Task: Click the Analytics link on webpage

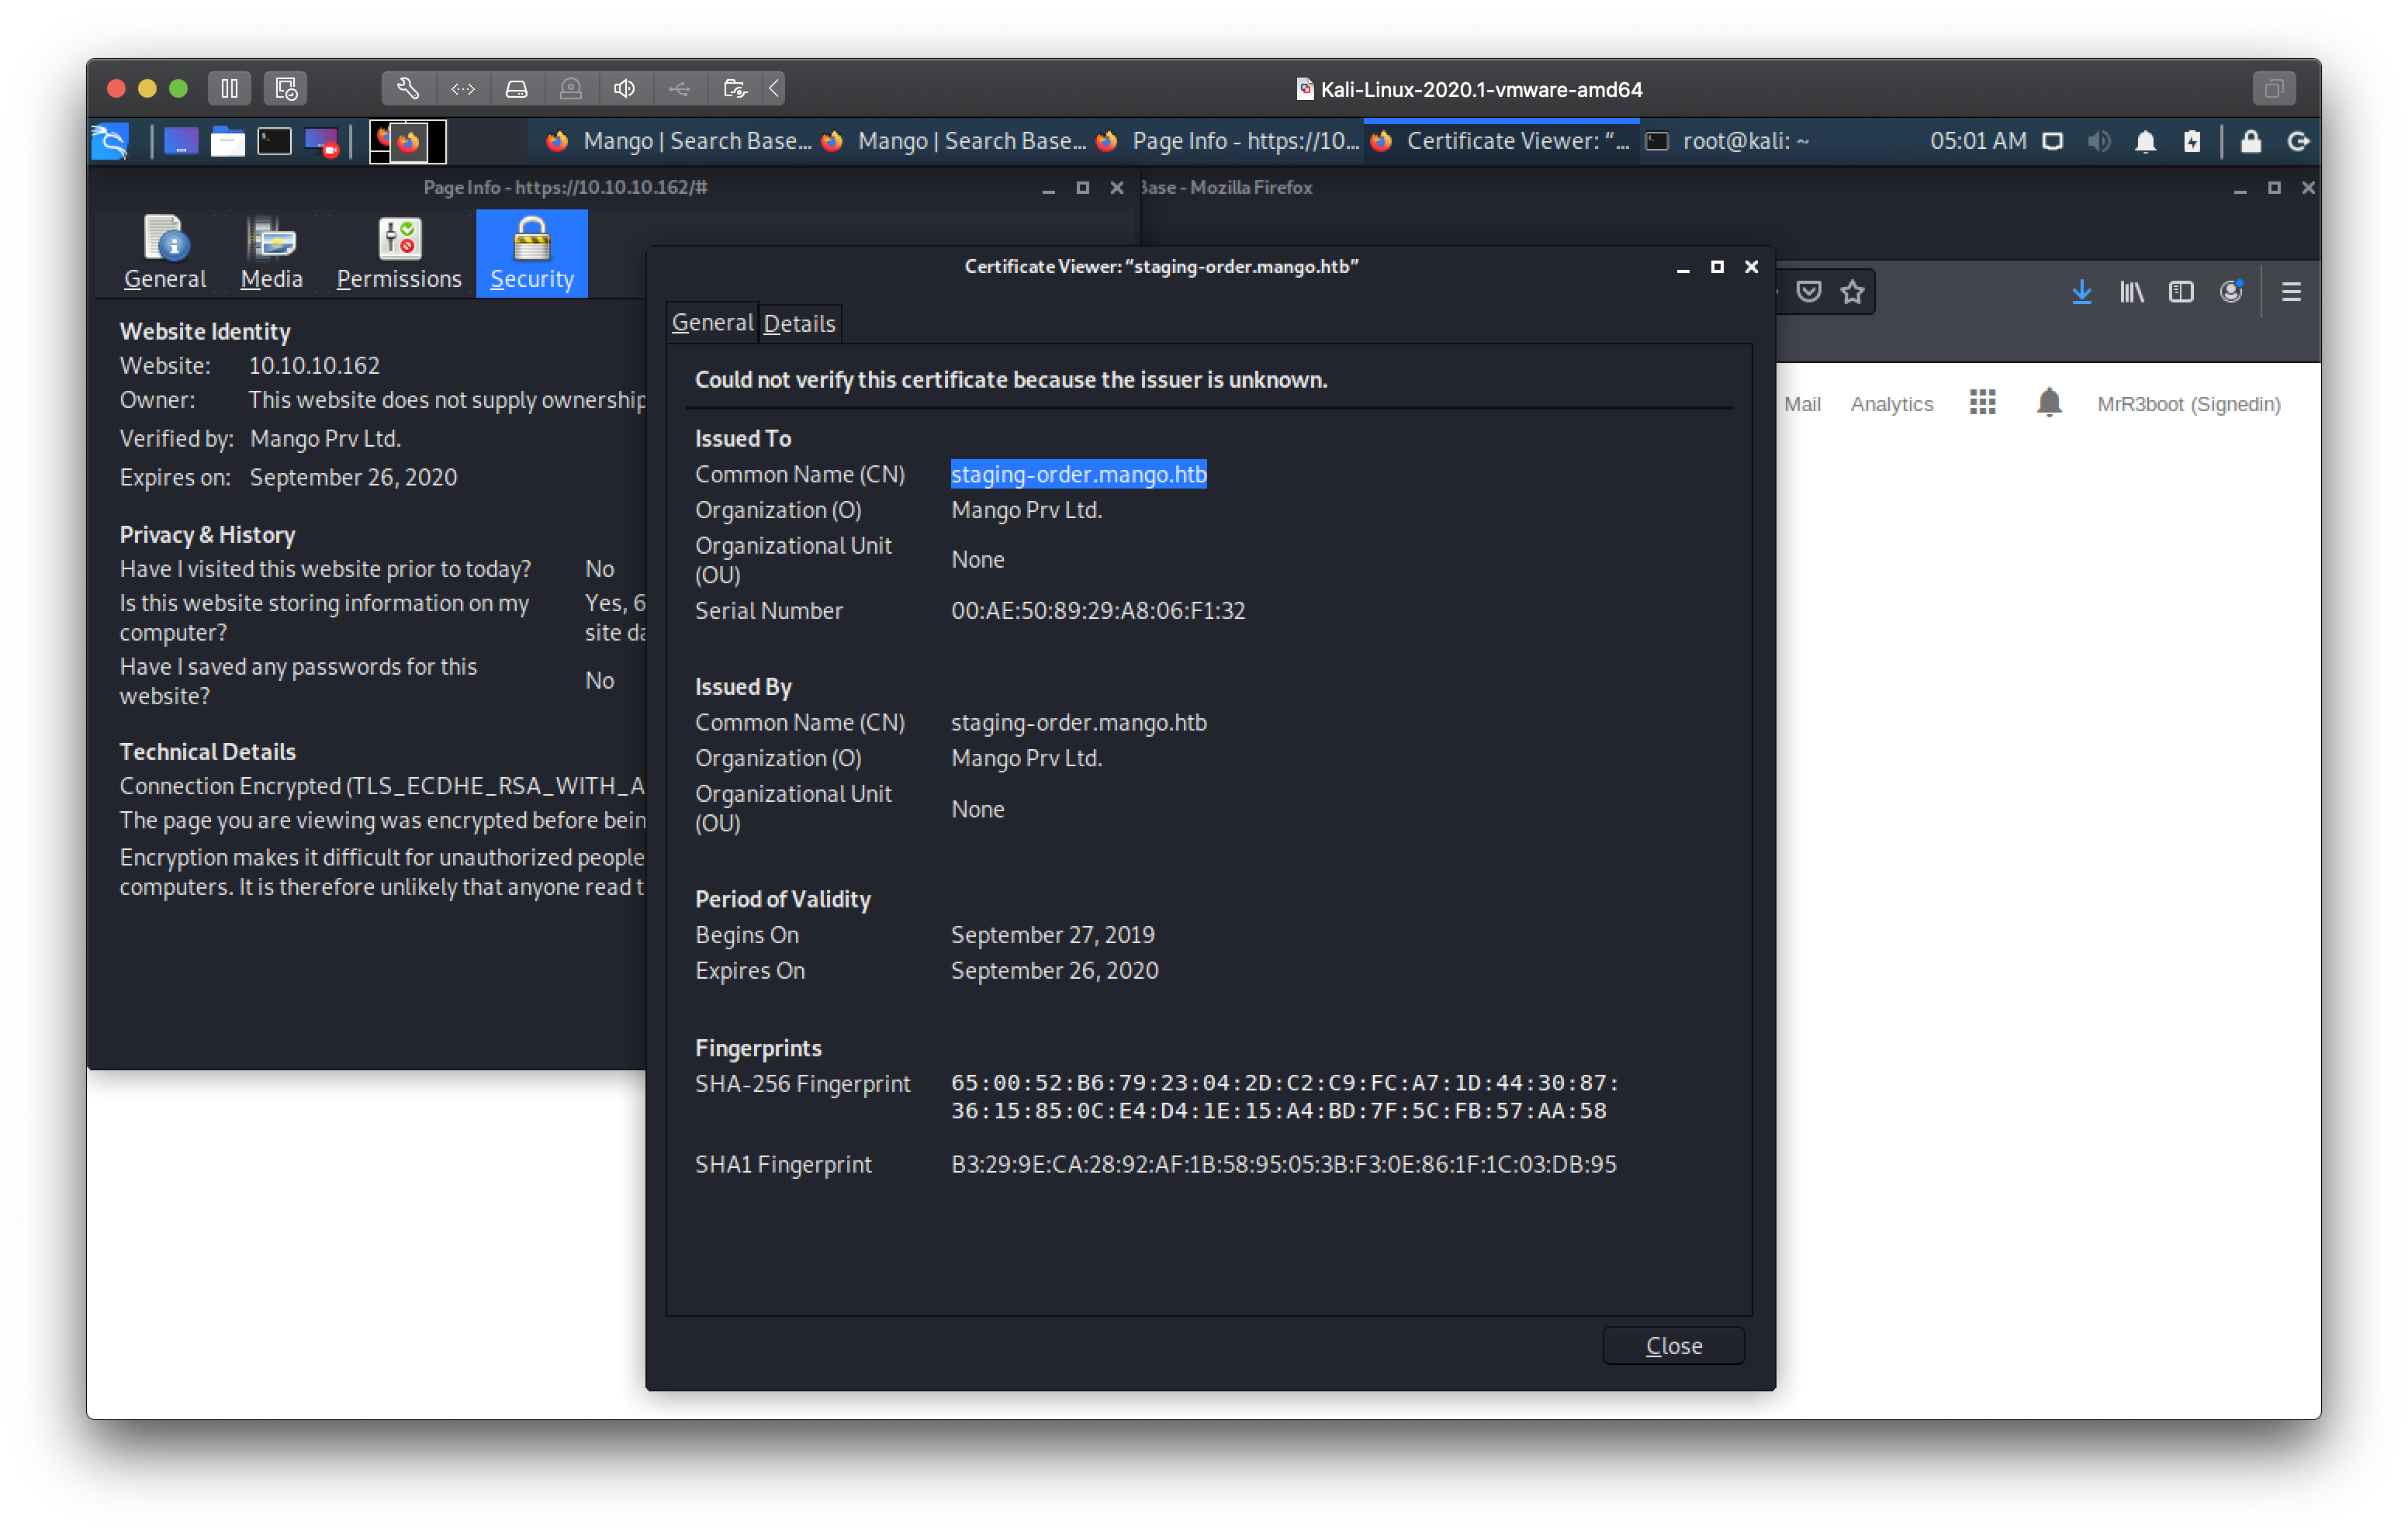Action: [x=1891, y=404]
